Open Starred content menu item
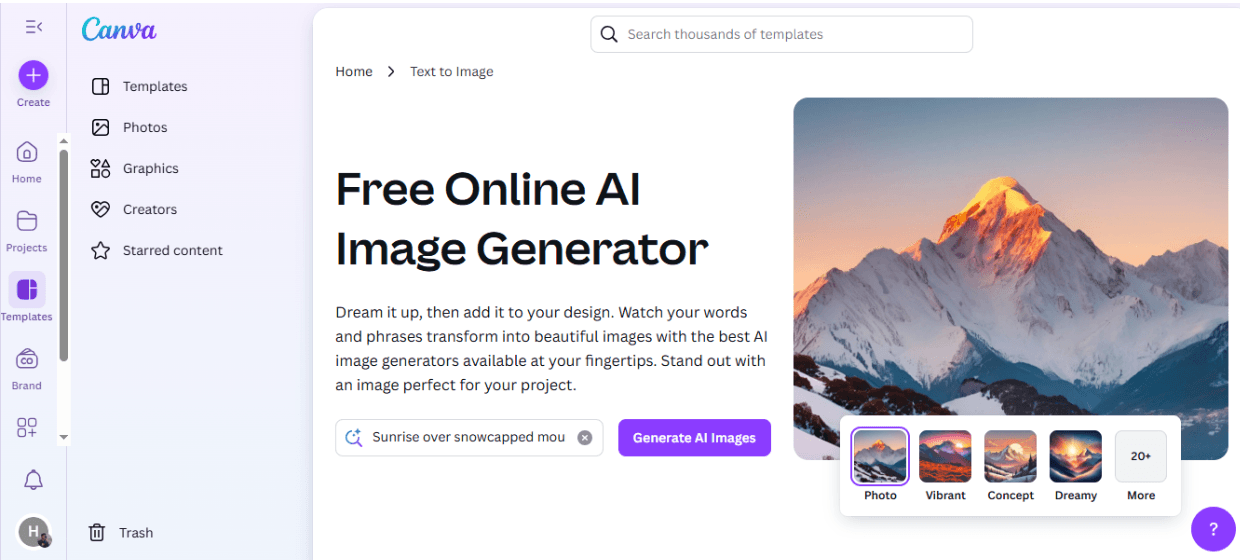 coord(172,250)
